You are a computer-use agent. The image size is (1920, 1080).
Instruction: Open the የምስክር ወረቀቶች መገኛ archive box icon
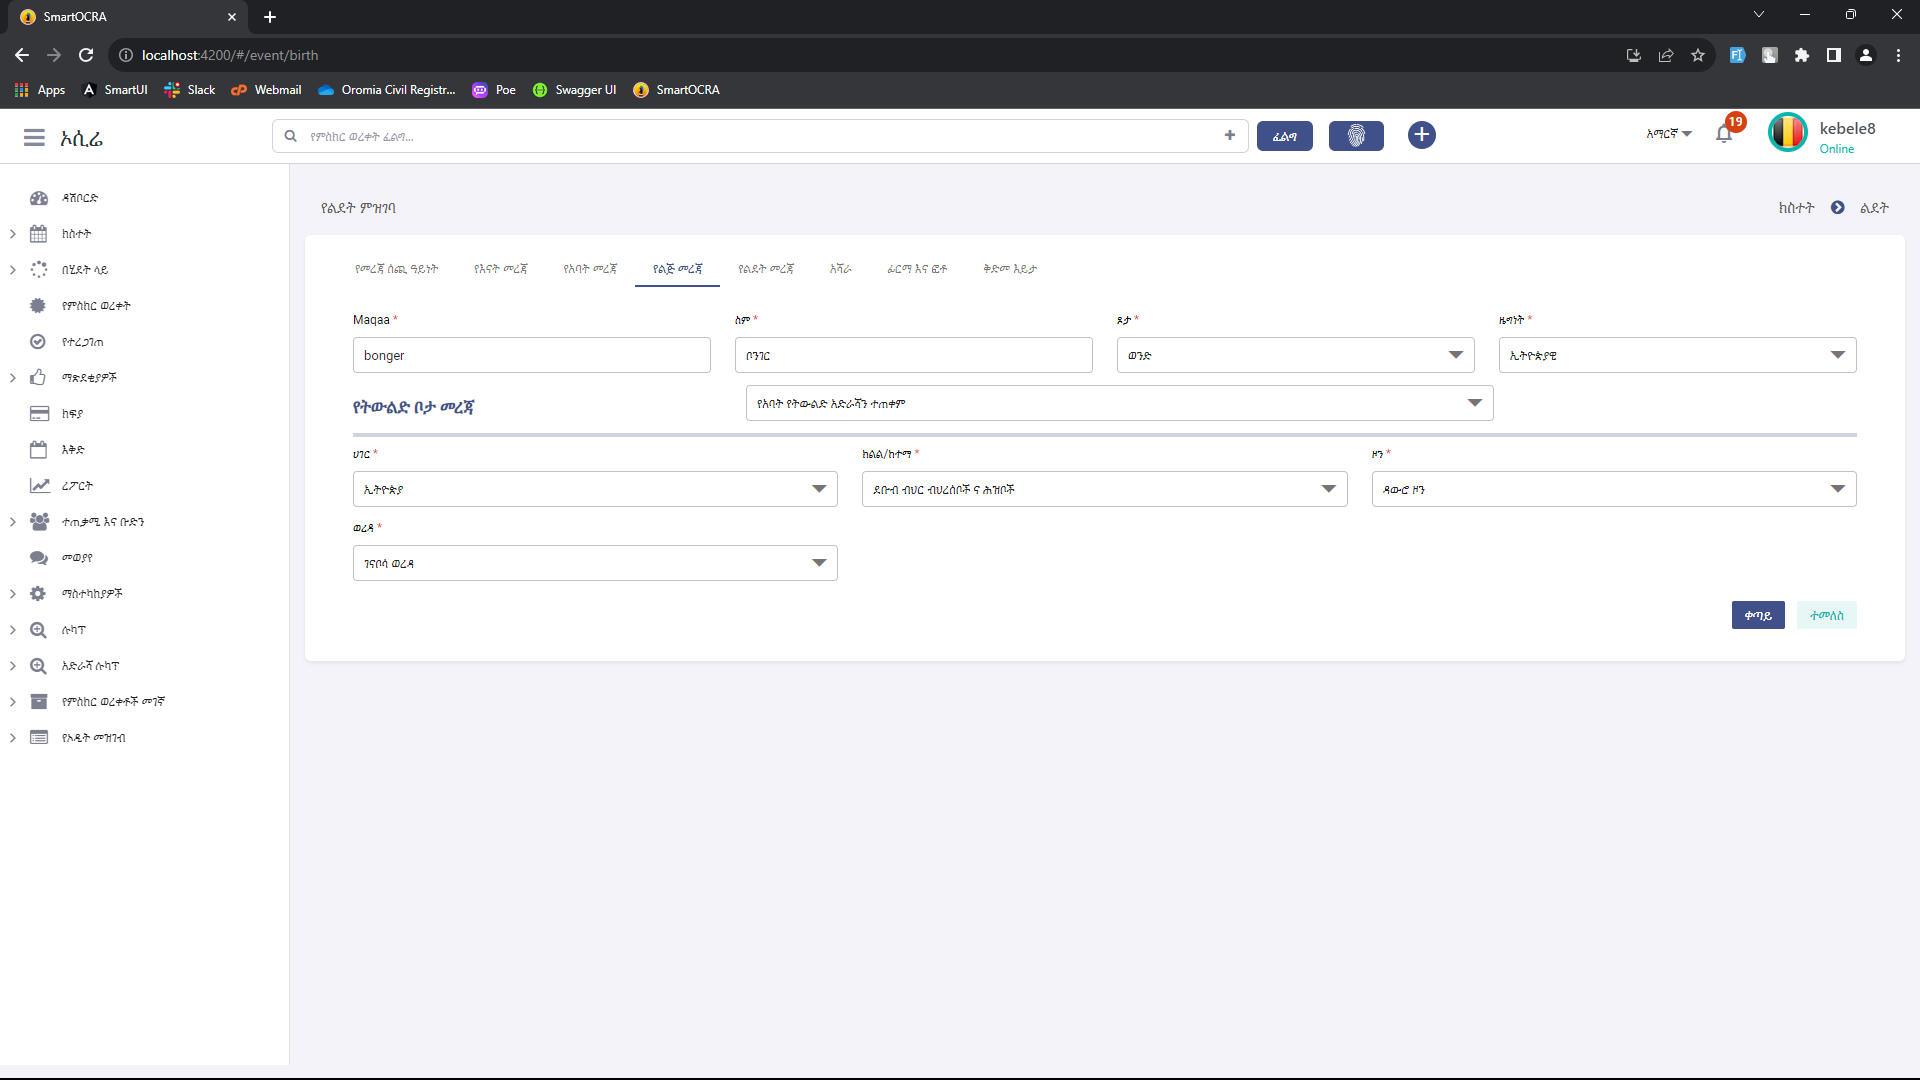[x=39, y=702]
